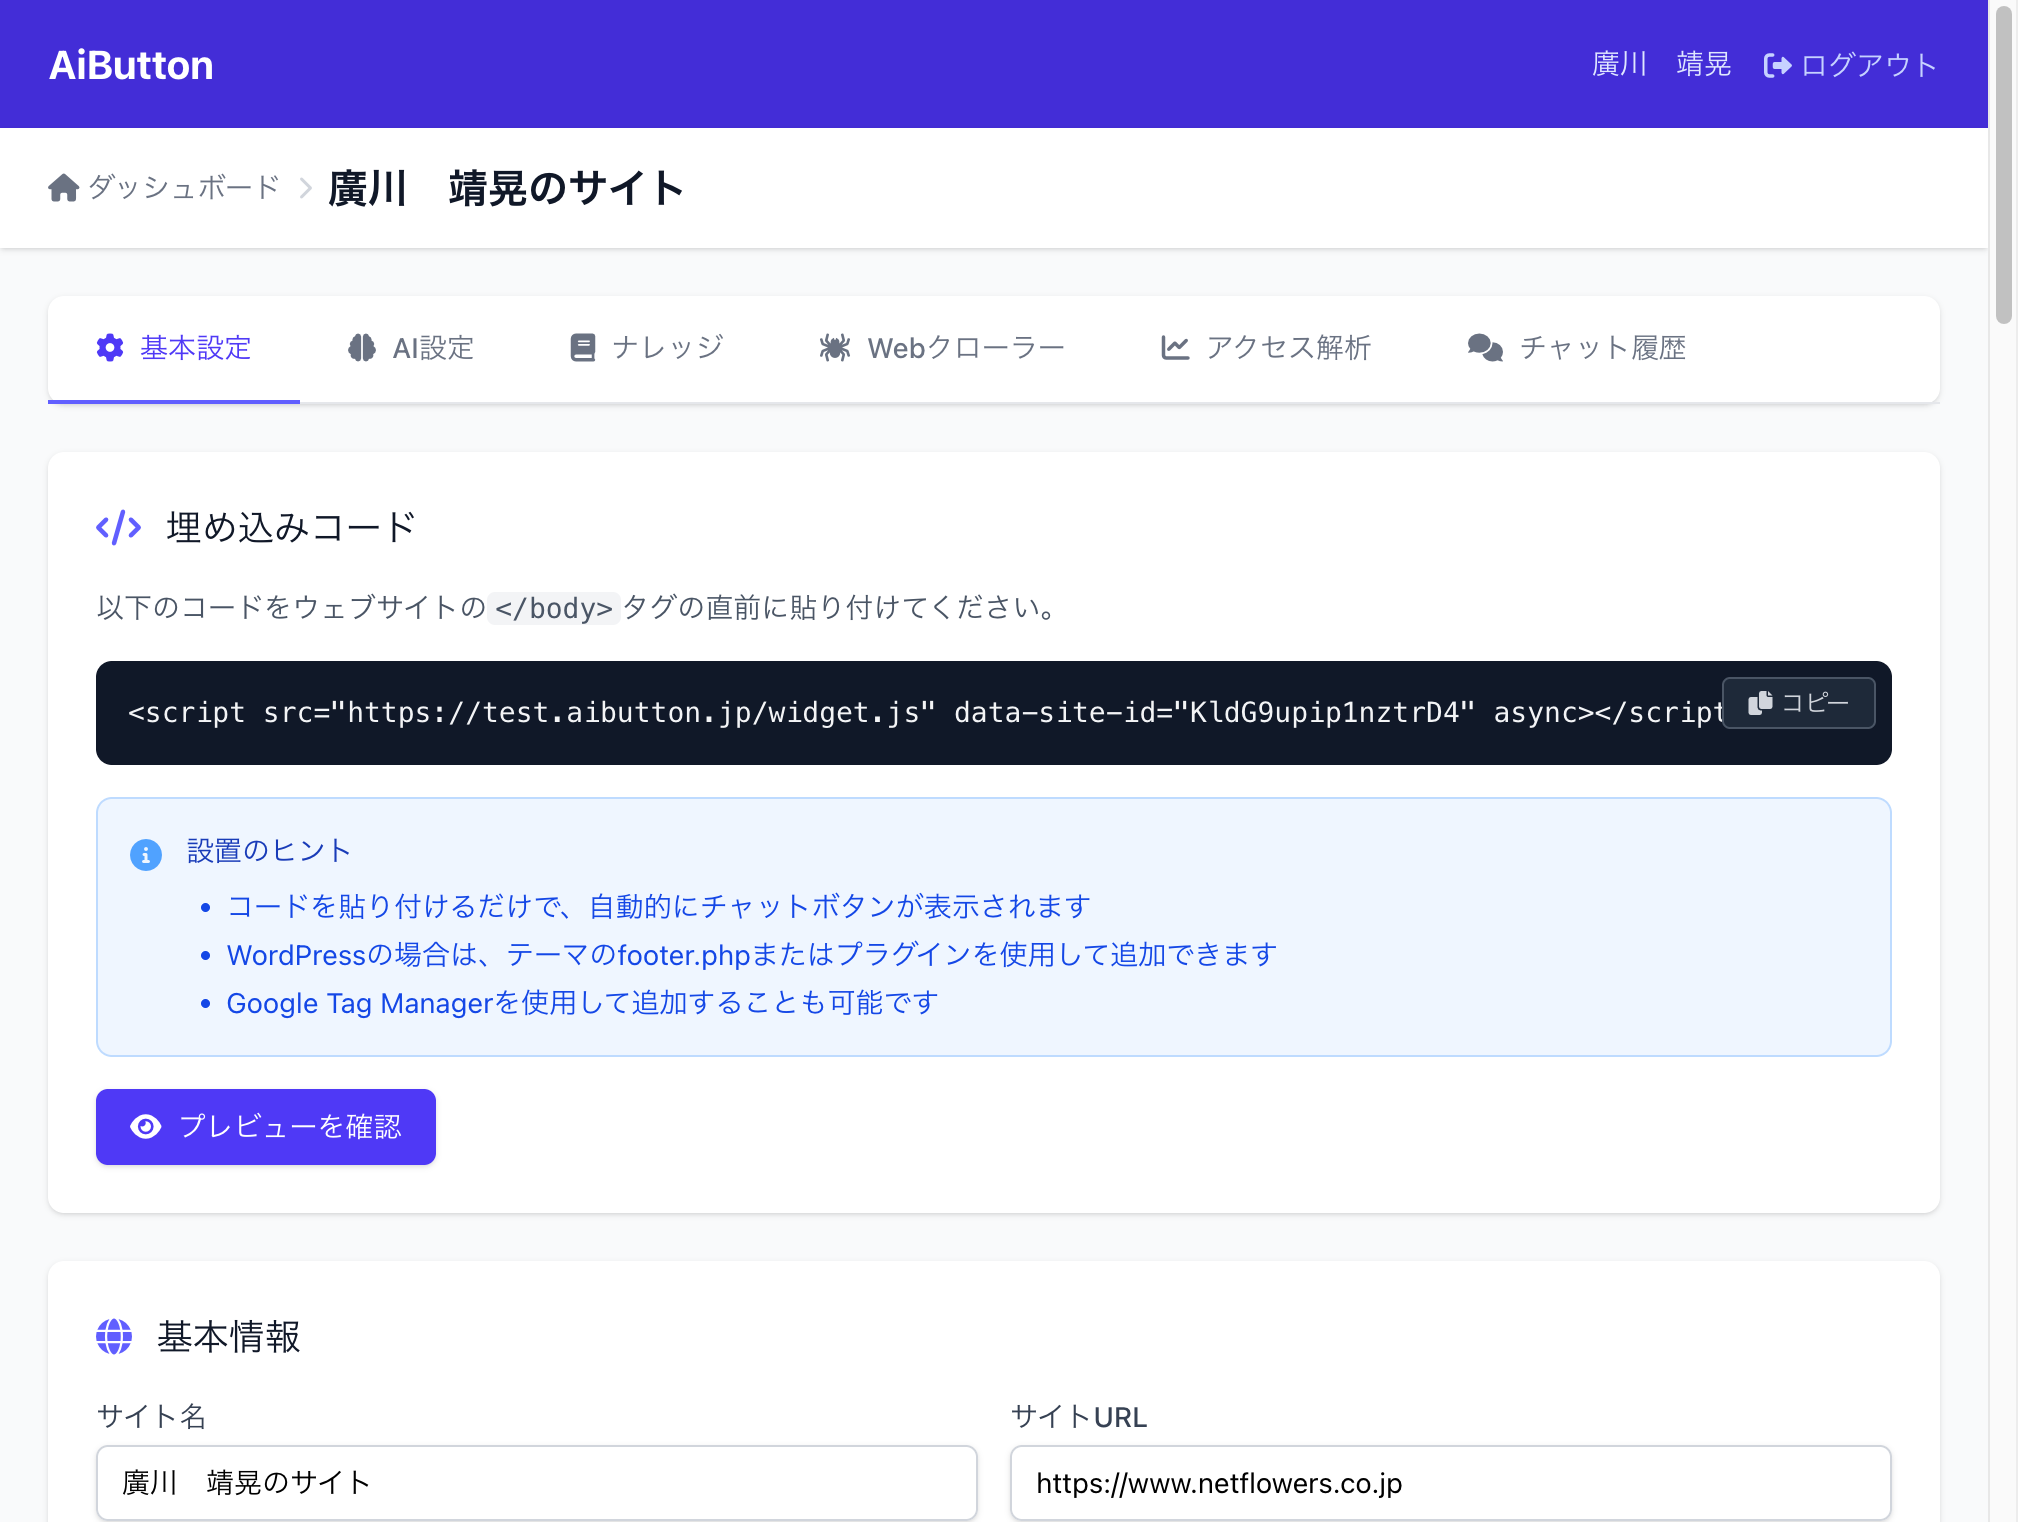
Task: Copy the embed code with コピー button
Action: [1797, 703]
